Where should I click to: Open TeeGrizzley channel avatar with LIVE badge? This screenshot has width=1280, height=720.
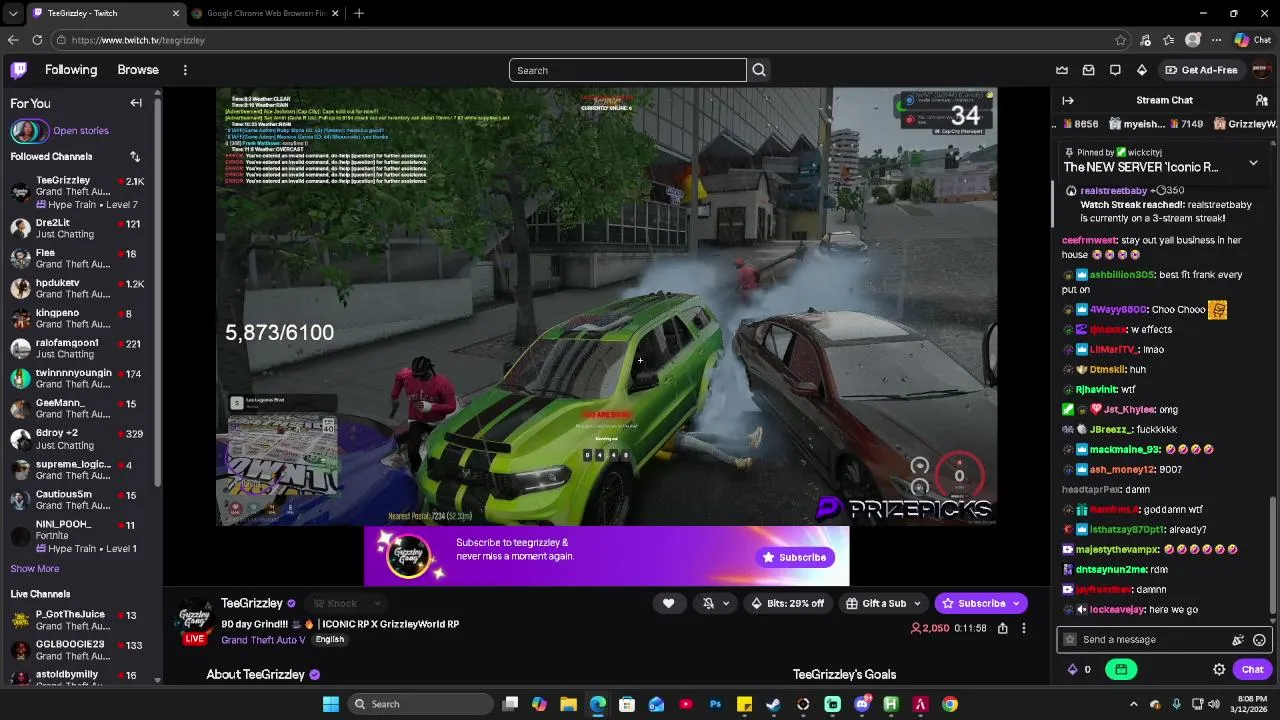(194, 623)
